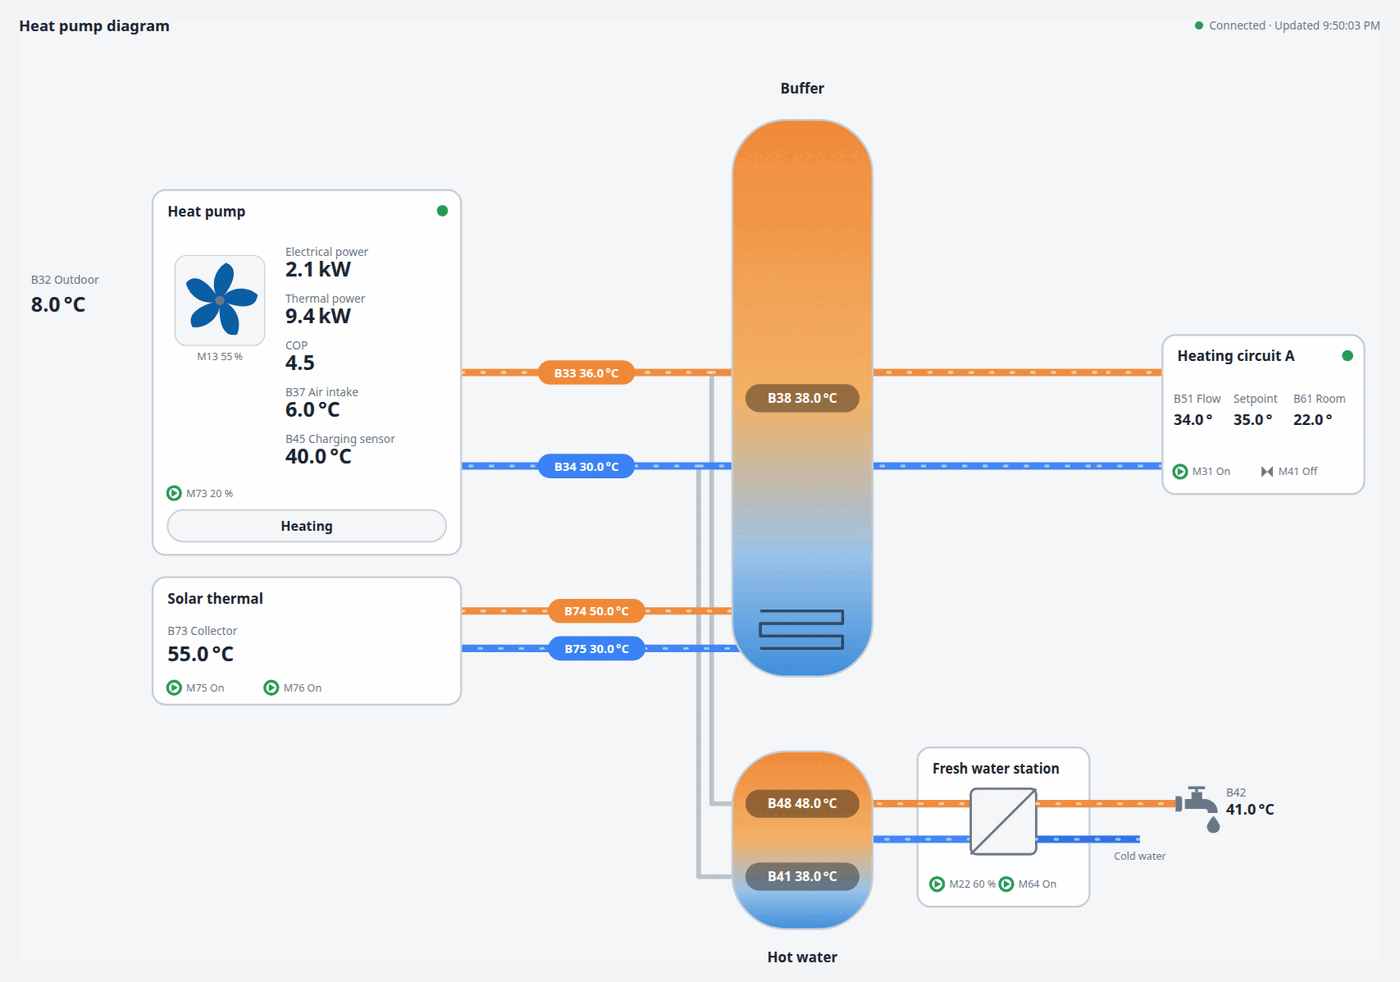Select the B38 38.0 °C buffer sensor badge
Screen dimensions: 1400x982
tap(802, 398)
